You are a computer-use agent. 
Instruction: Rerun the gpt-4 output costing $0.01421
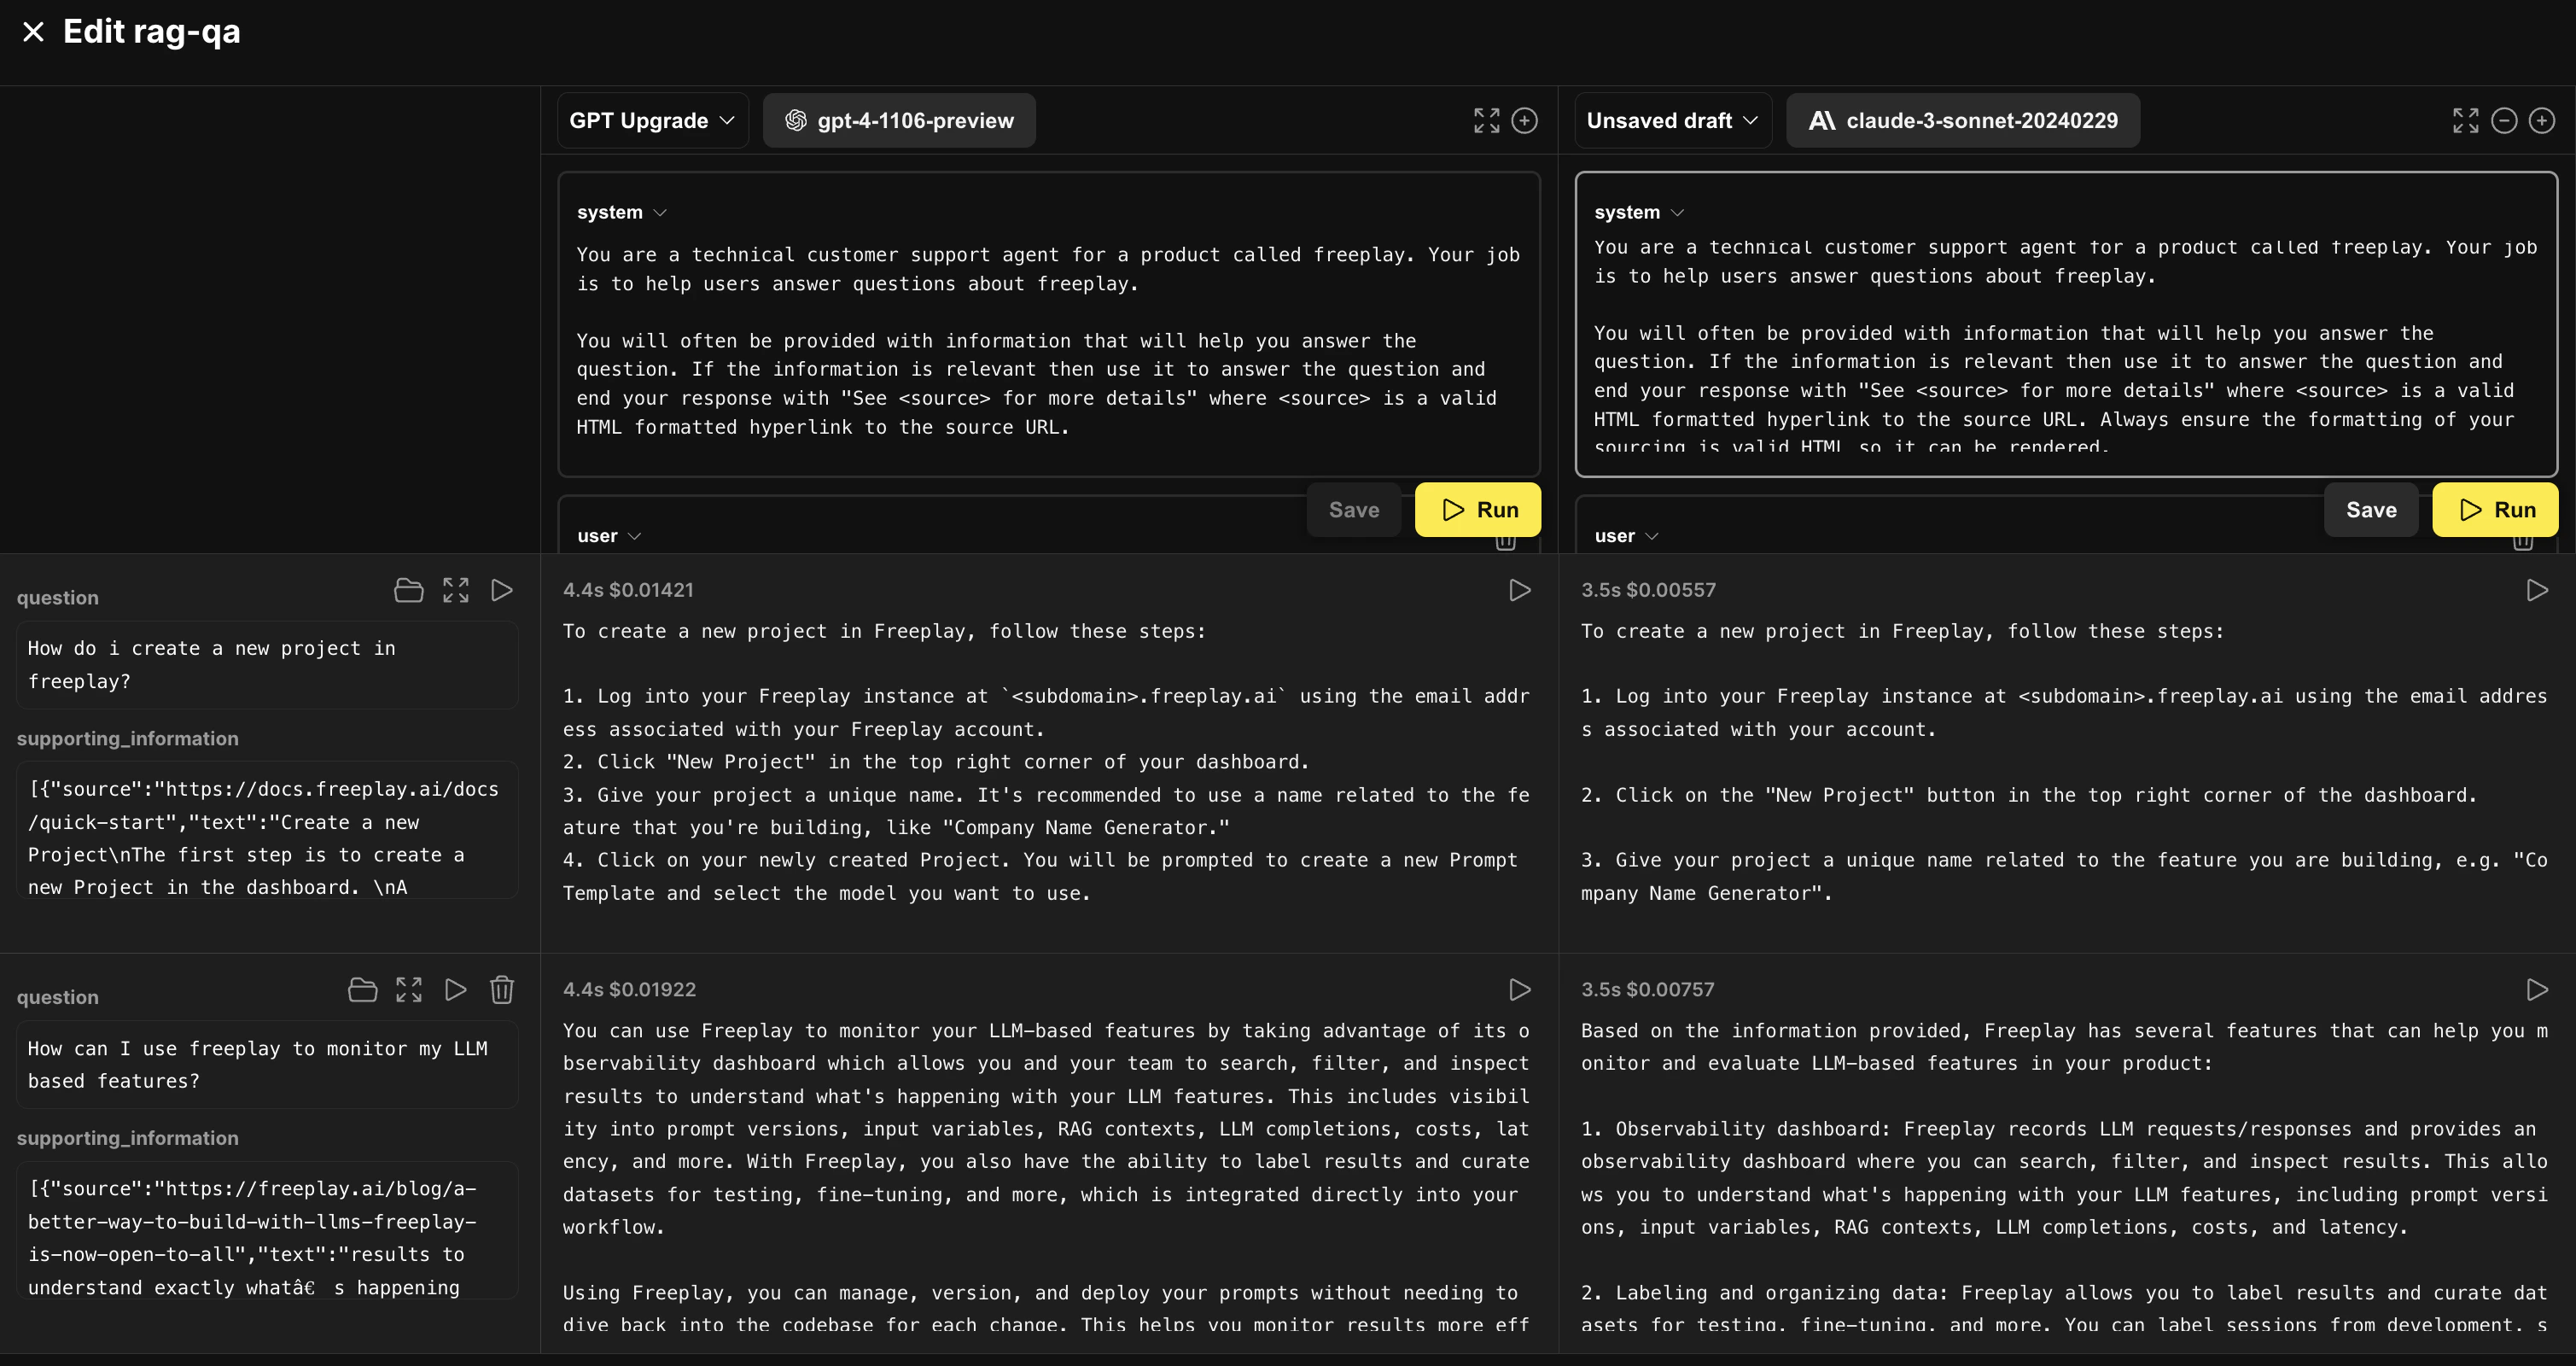pos(1519,590)
